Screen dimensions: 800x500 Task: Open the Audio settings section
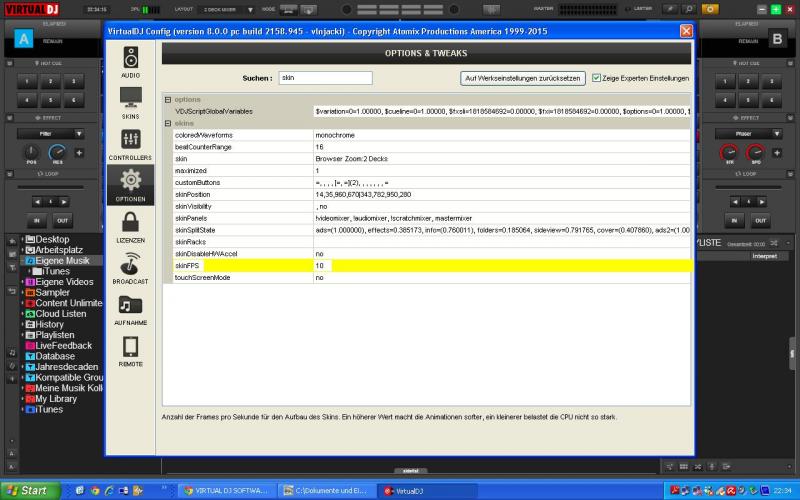coord(131,62)
